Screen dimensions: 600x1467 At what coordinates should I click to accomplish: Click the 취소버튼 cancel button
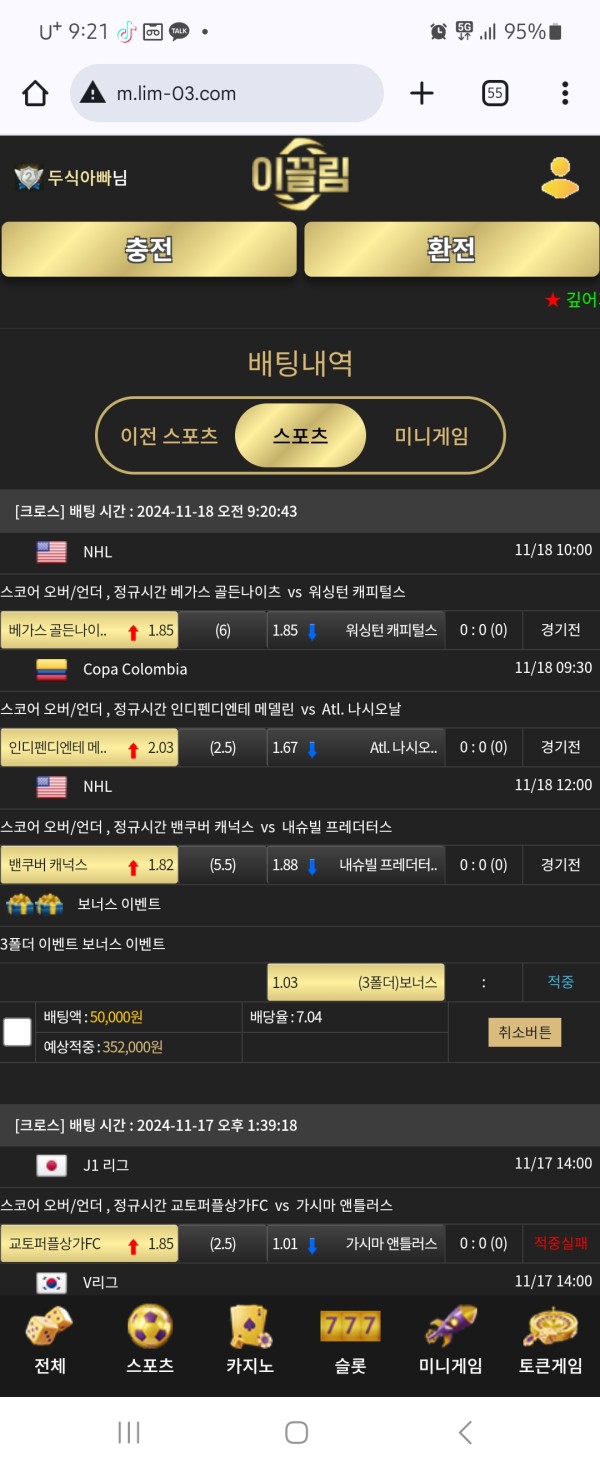(x=525, y=1032)
